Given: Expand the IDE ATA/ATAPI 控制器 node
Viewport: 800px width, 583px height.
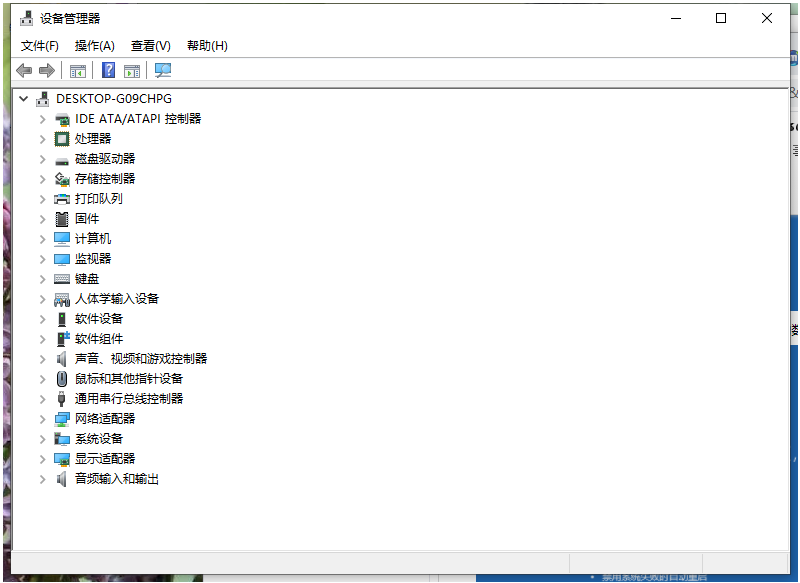Looking at the screenshot, I should [x=42, y=119].
